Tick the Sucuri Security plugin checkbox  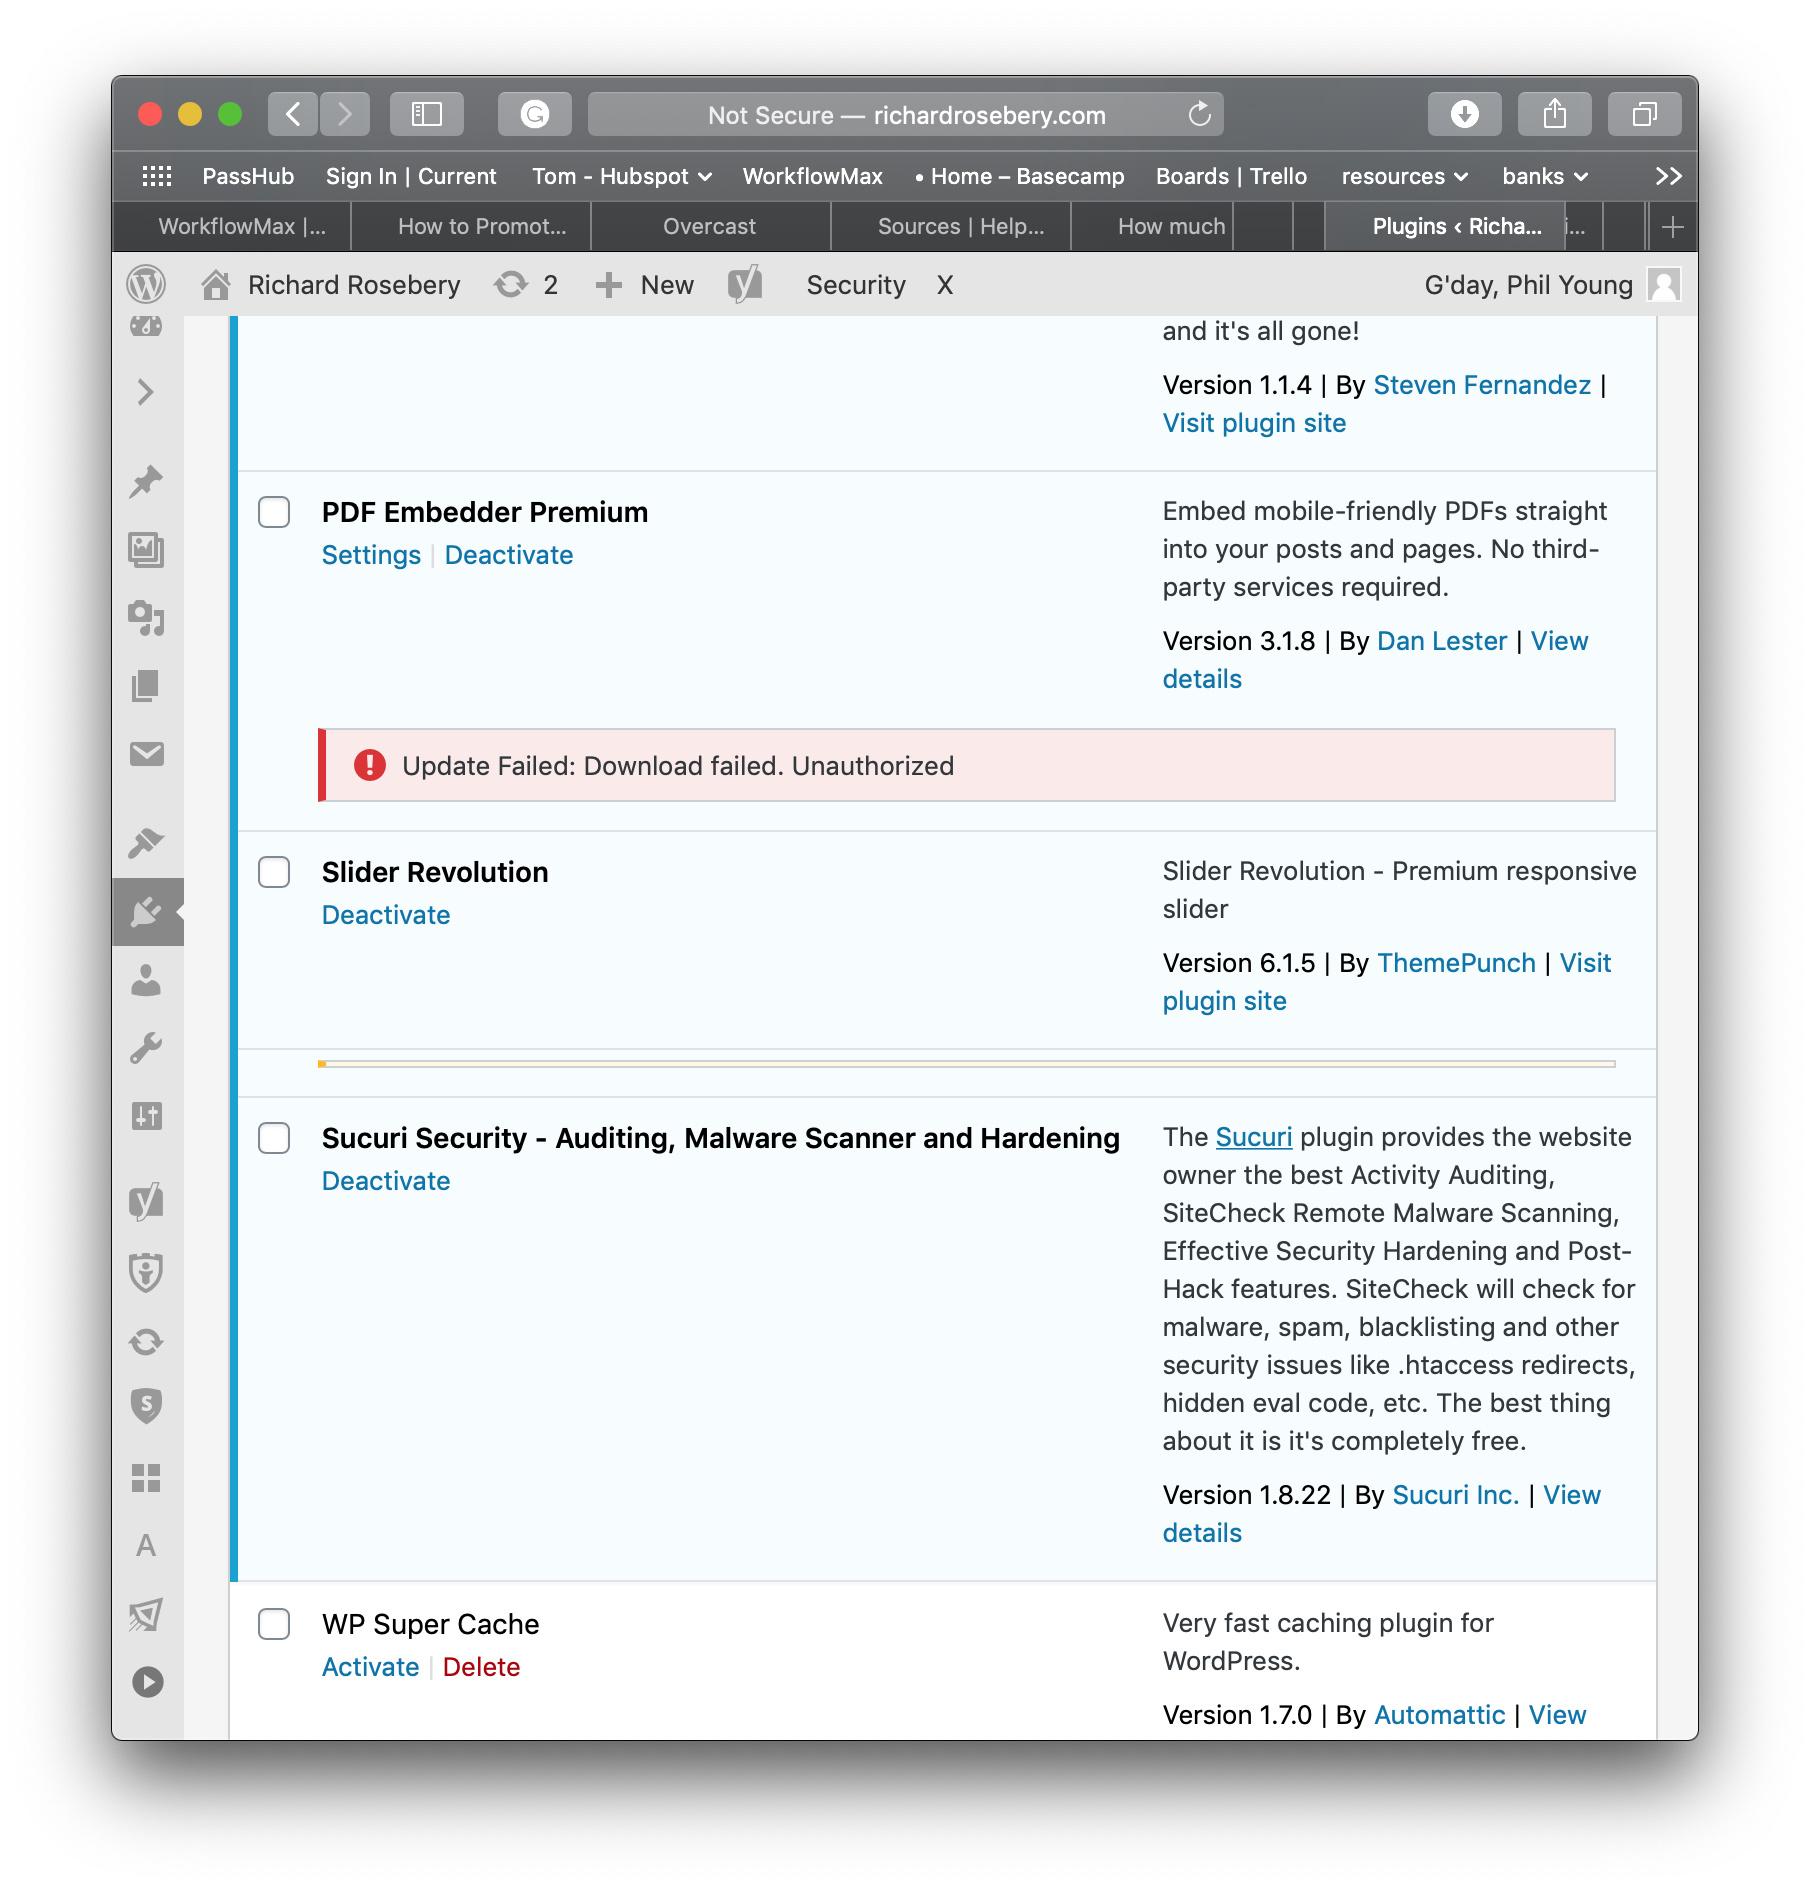pos(274,1138)
